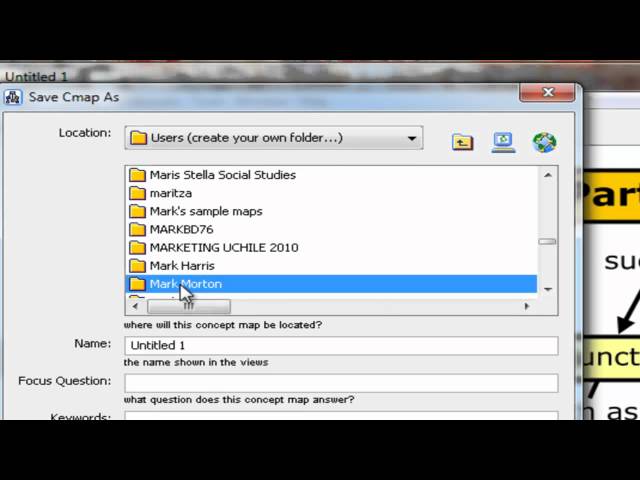Click the Focus Question input field
Screen dimensions: 640x480
pyautogui.click(x=341, y=383)
